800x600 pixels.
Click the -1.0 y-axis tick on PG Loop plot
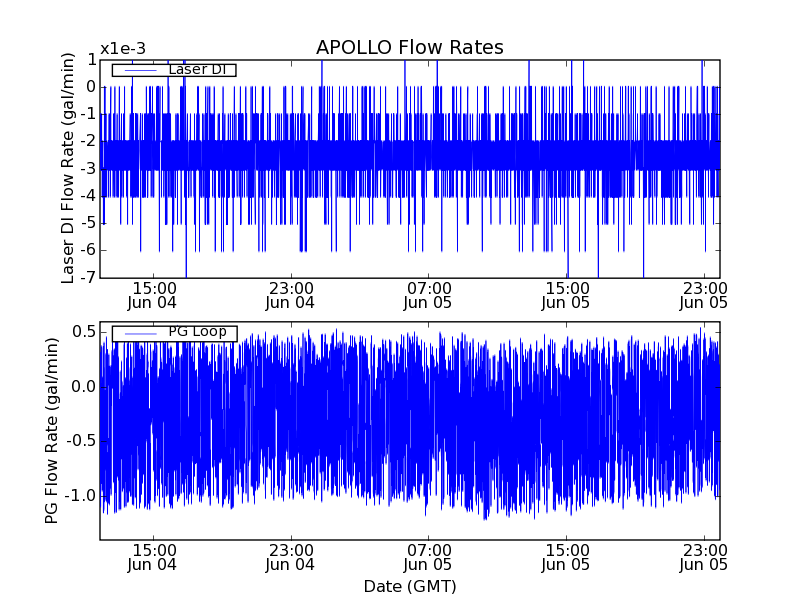point(80,496)
